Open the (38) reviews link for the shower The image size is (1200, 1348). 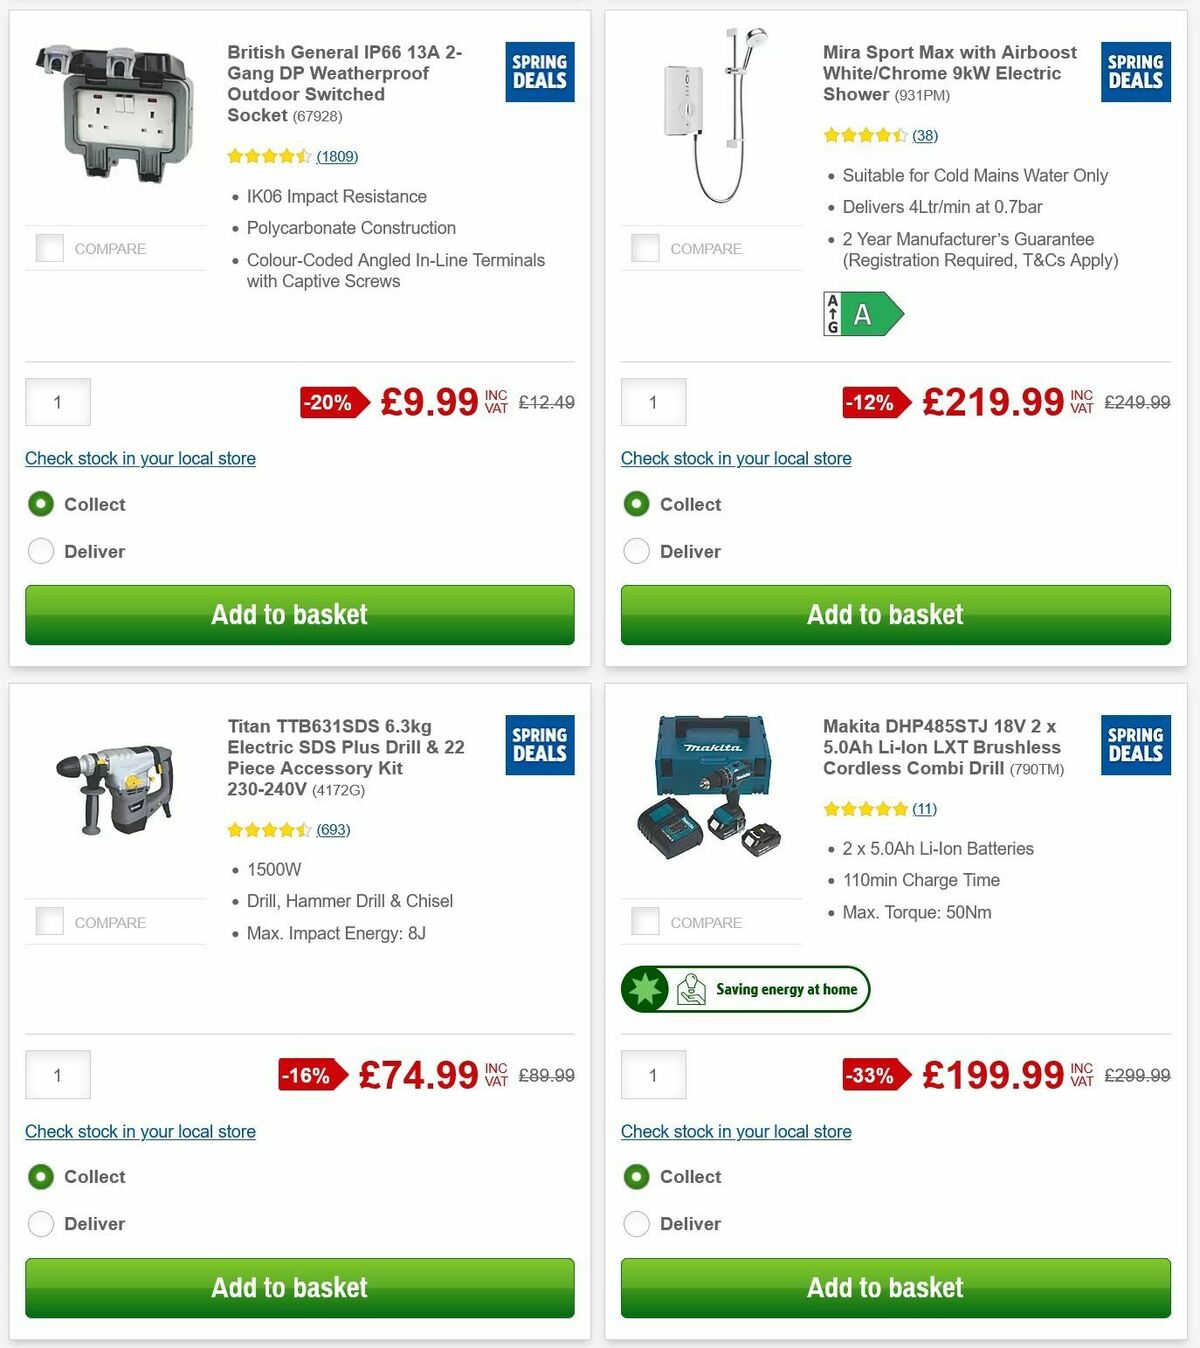pyautogui.click(x=925, y=135)
